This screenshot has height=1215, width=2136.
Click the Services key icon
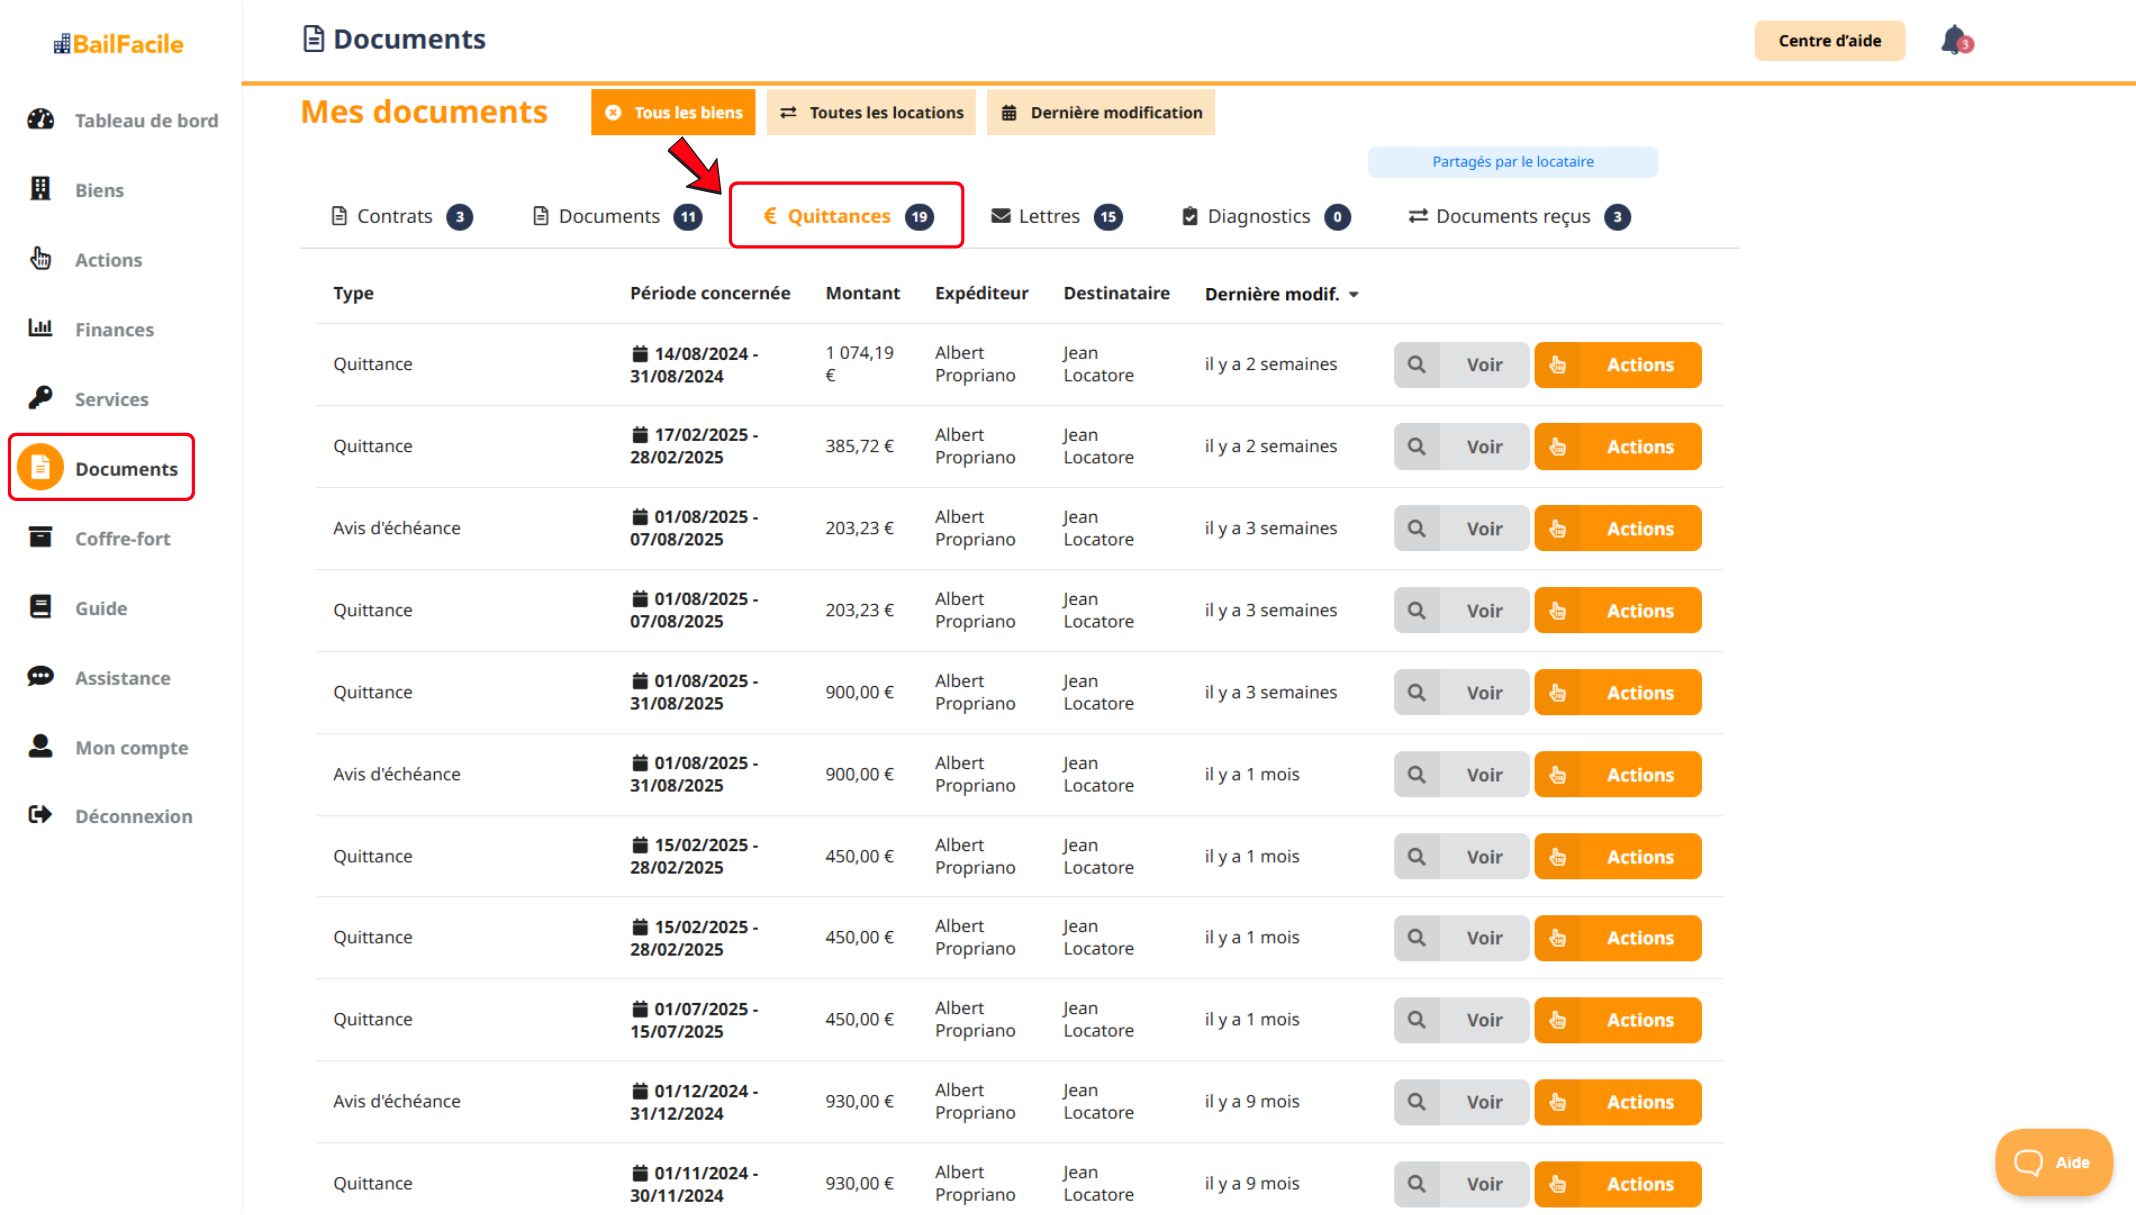[x=40, y=398]
